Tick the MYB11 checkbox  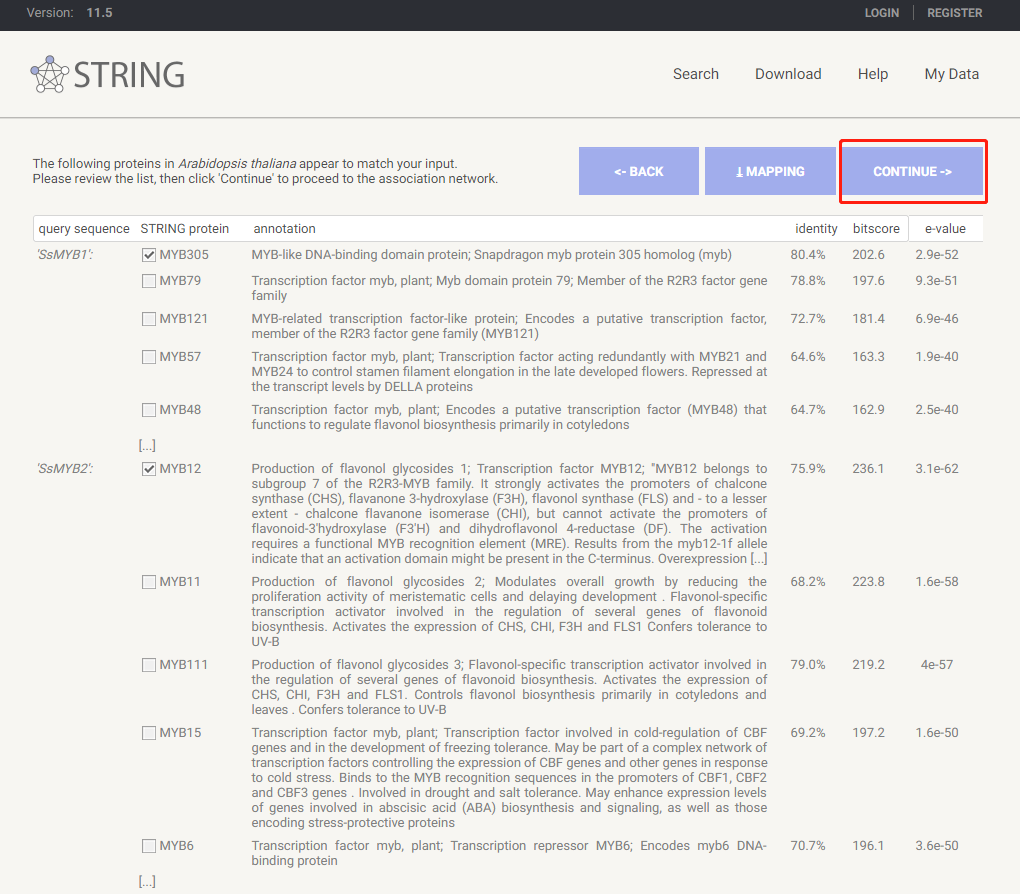point(149,582)
